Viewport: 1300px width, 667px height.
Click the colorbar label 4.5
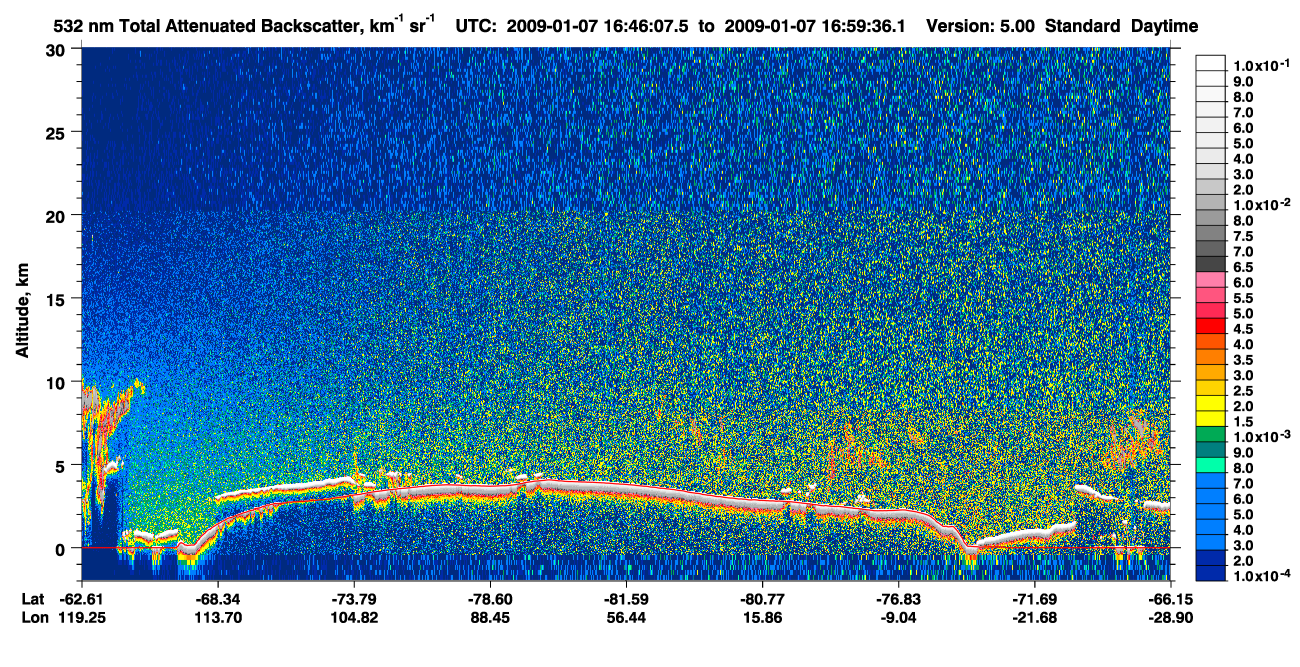pos(1244,329)
